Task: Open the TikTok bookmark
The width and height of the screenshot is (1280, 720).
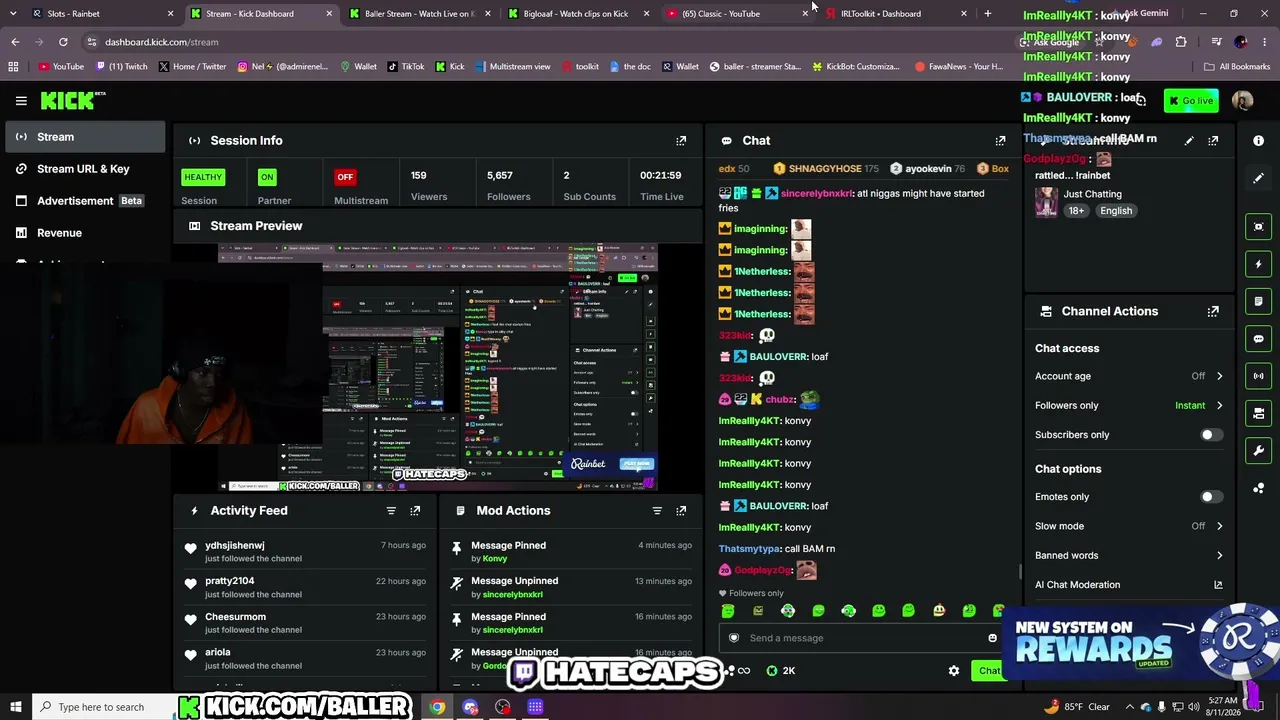Action: coord(404,67)
